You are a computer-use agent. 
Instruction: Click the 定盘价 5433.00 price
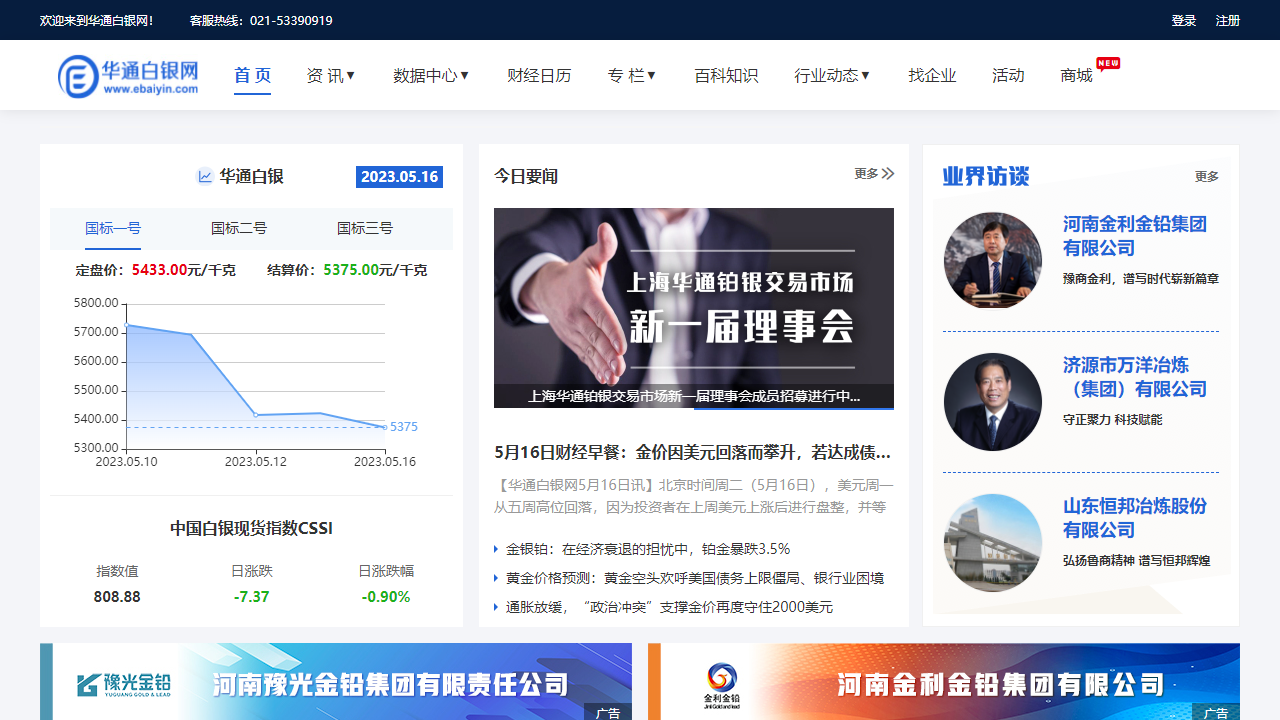coord(160,270)
